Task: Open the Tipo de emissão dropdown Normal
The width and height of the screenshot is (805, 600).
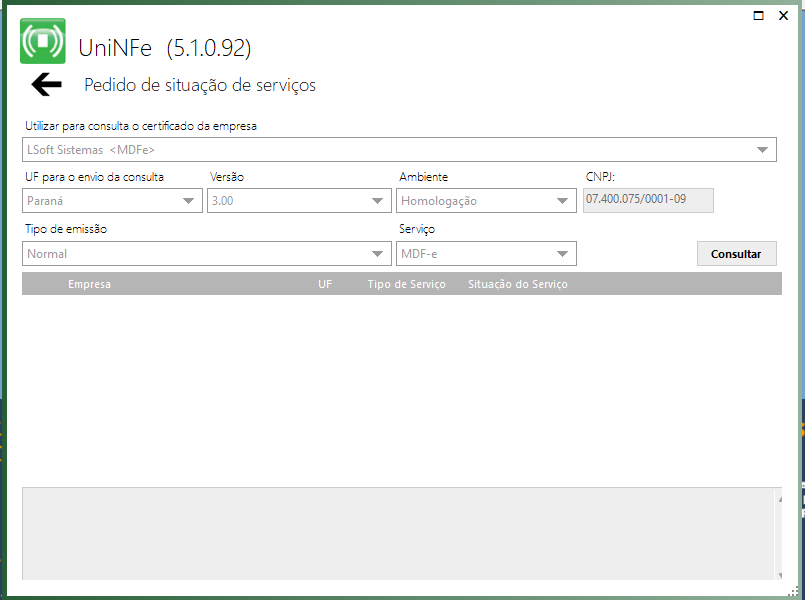Action: point(207,254)
